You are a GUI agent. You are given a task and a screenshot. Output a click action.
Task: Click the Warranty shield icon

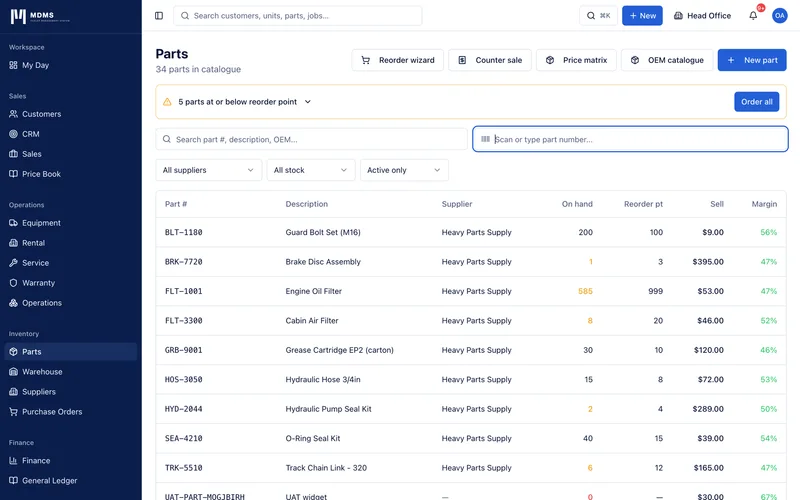[x=13, y=283]
